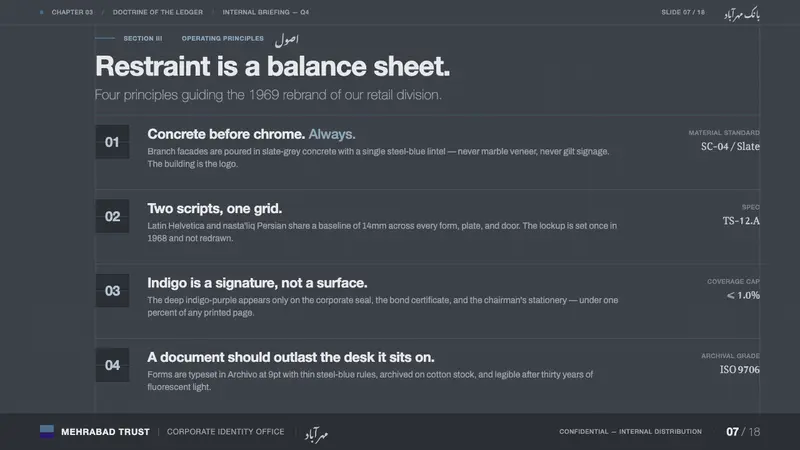The width and height of the screenshot is (800, 450).
Task: Click the Operating Principles label
Action: 222,38
